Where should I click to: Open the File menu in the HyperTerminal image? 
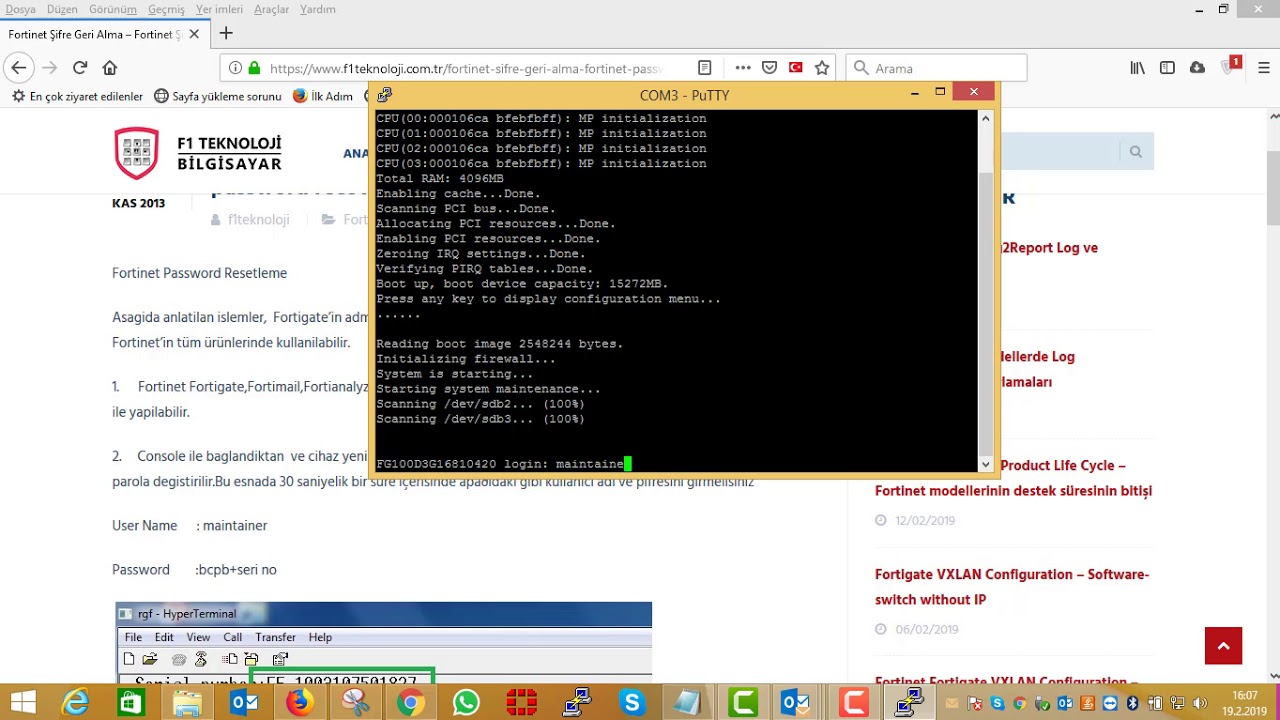click(x=132, y=637)
